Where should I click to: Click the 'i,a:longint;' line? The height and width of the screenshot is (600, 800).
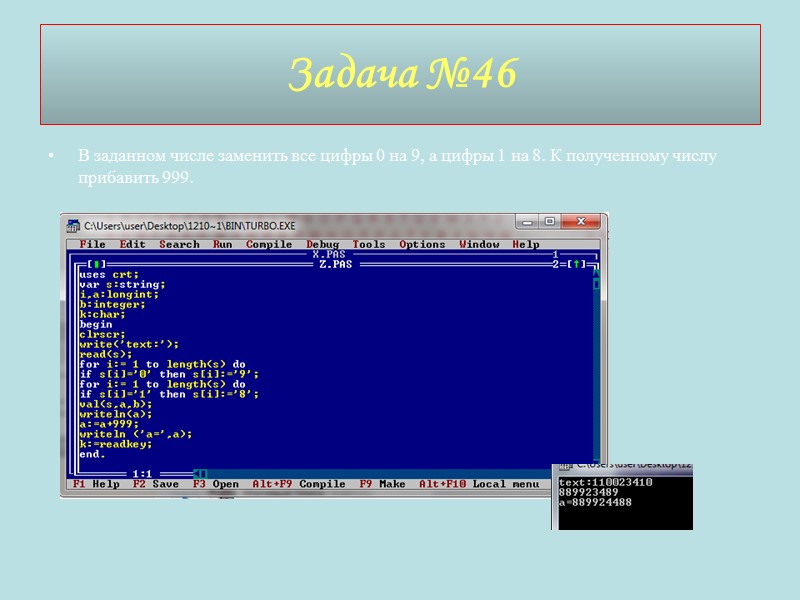pyautogui.click(x=119, y=294)
